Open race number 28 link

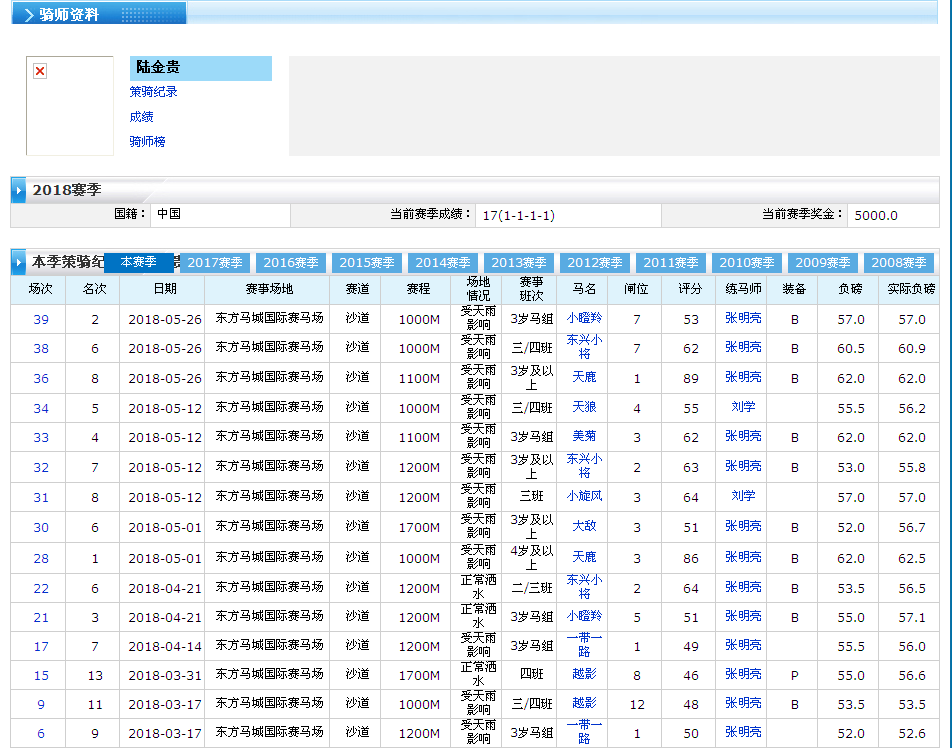pyautogui.click(x=41, y=558)
